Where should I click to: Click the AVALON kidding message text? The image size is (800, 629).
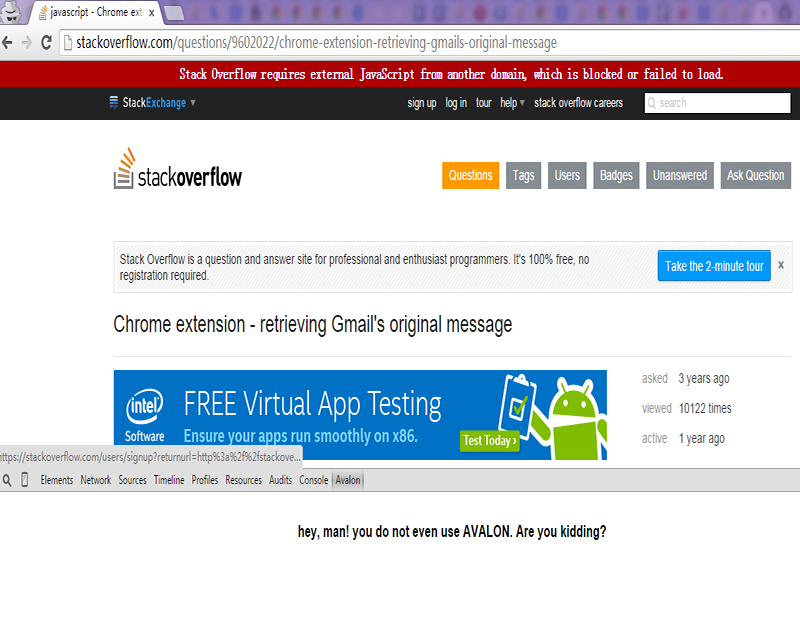click(452, 532)
